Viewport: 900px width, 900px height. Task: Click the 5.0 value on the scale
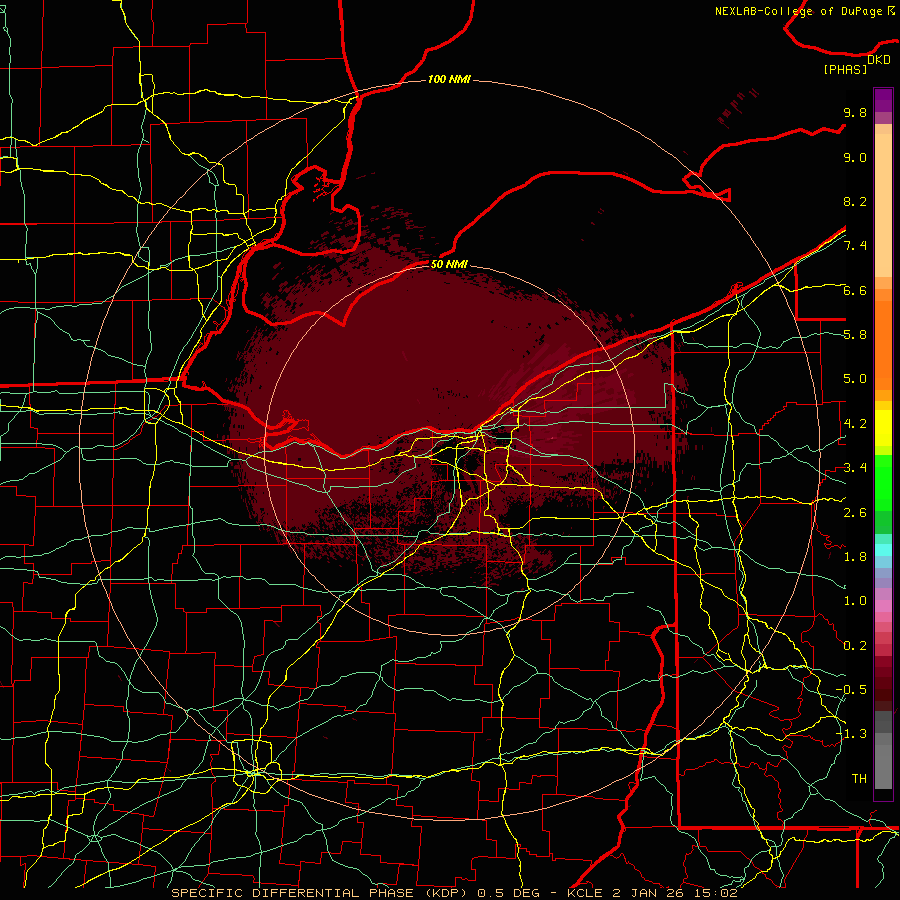(855, 379)
